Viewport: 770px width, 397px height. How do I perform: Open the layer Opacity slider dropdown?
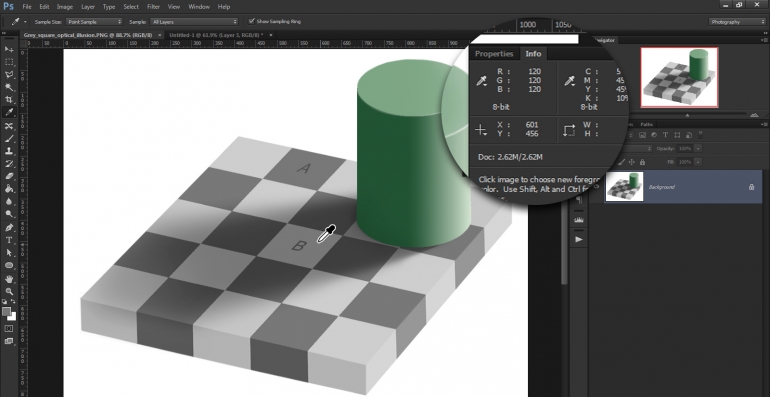(x=698, y=148)
